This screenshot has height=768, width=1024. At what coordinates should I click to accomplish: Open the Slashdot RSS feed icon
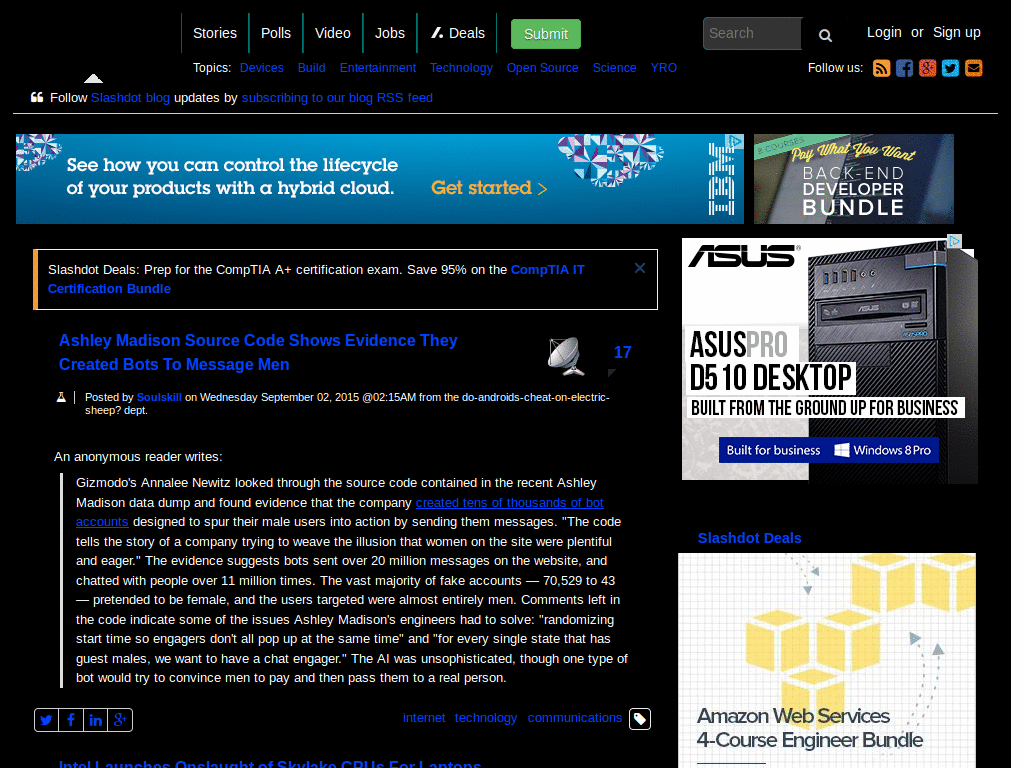pyautogui.click(x=881, y=68)
